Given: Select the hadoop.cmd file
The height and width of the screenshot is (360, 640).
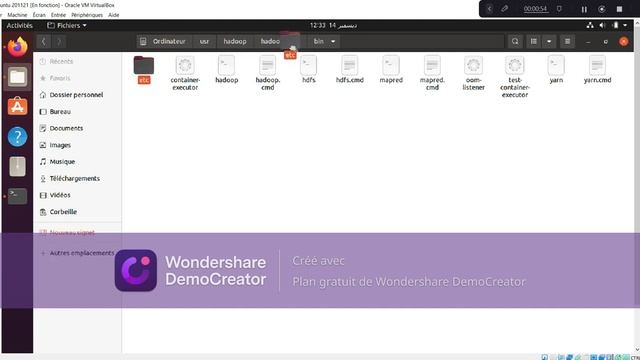Looking at the screenshot, I should click(268, 73).
